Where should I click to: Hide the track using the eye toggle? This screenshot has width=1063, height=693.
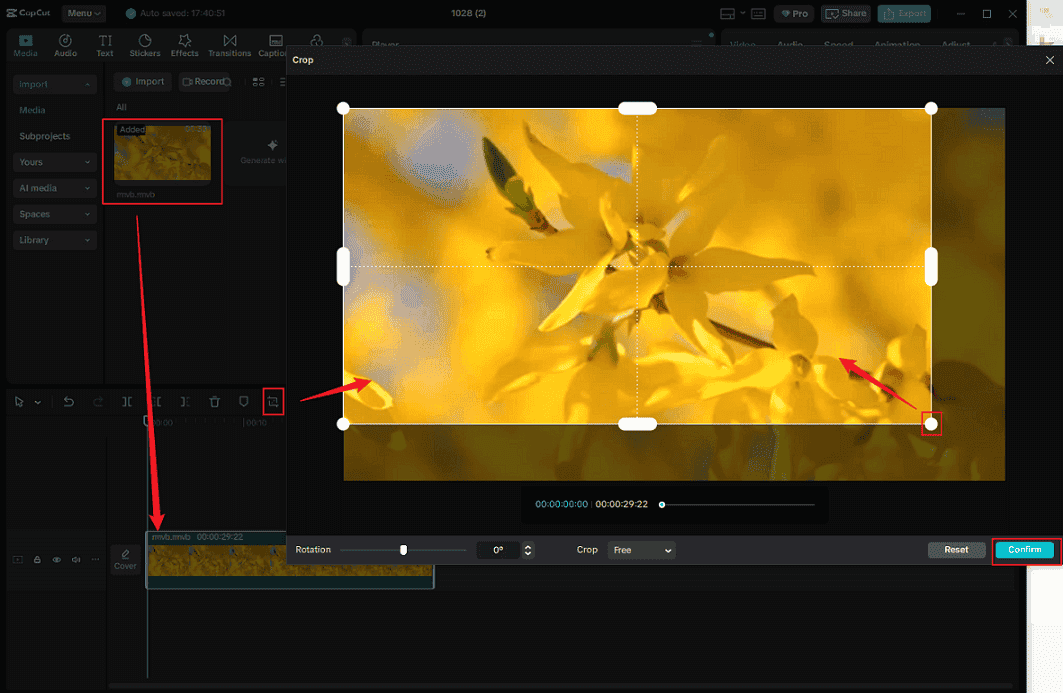point(56,559)
